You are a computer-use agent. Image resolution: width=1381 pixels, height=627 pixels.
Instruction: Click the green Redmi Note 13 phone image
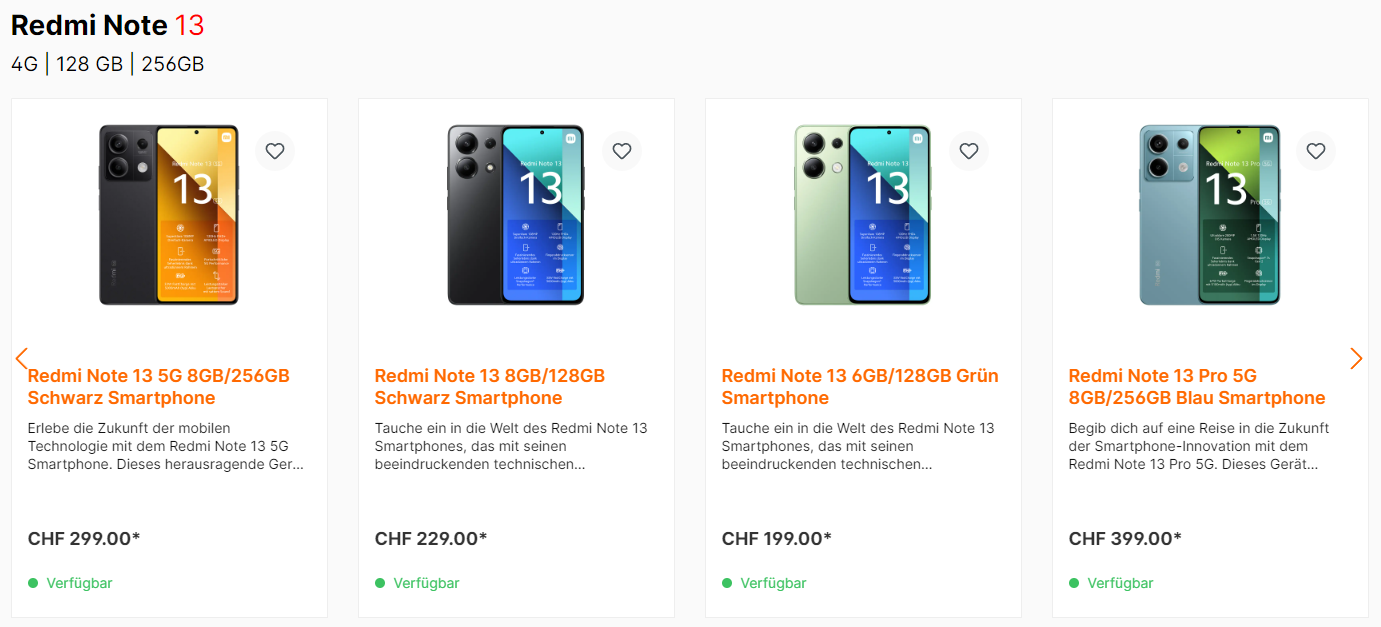(x=862, y=215)
